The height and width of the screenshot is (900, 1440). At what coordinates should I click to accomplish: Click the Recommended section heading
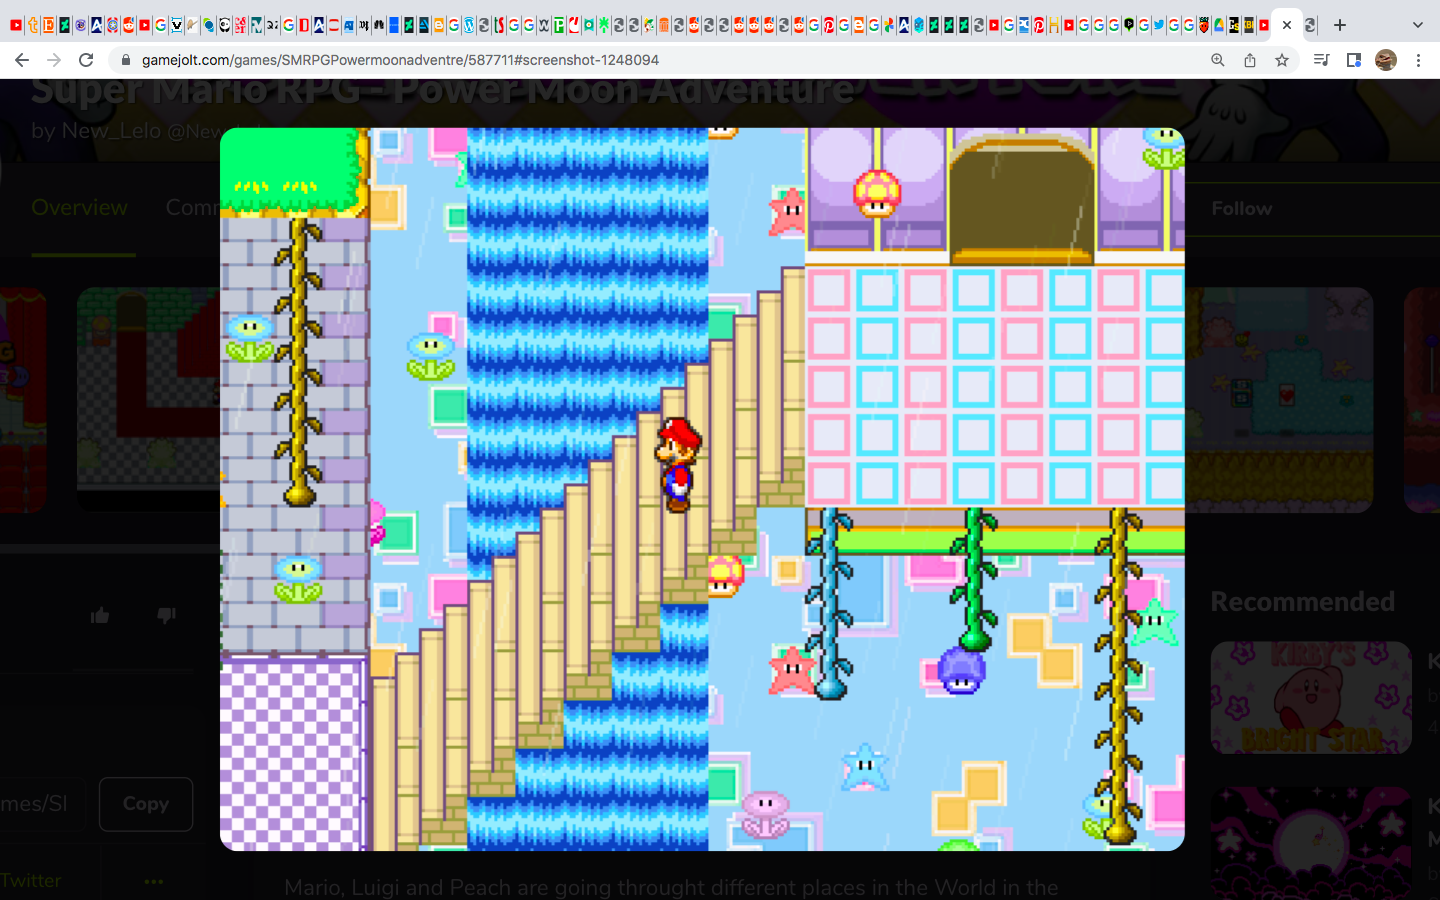click(x=1302, y=602)
